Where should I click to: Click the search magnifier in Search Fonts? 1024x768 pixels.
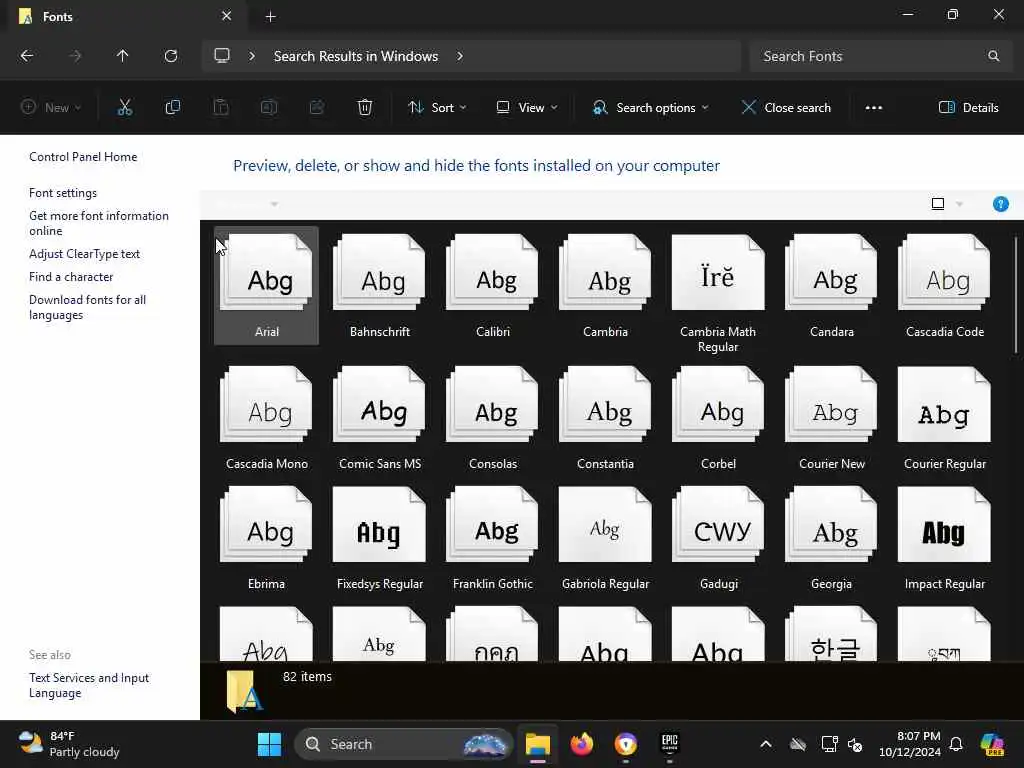(993, 56)
